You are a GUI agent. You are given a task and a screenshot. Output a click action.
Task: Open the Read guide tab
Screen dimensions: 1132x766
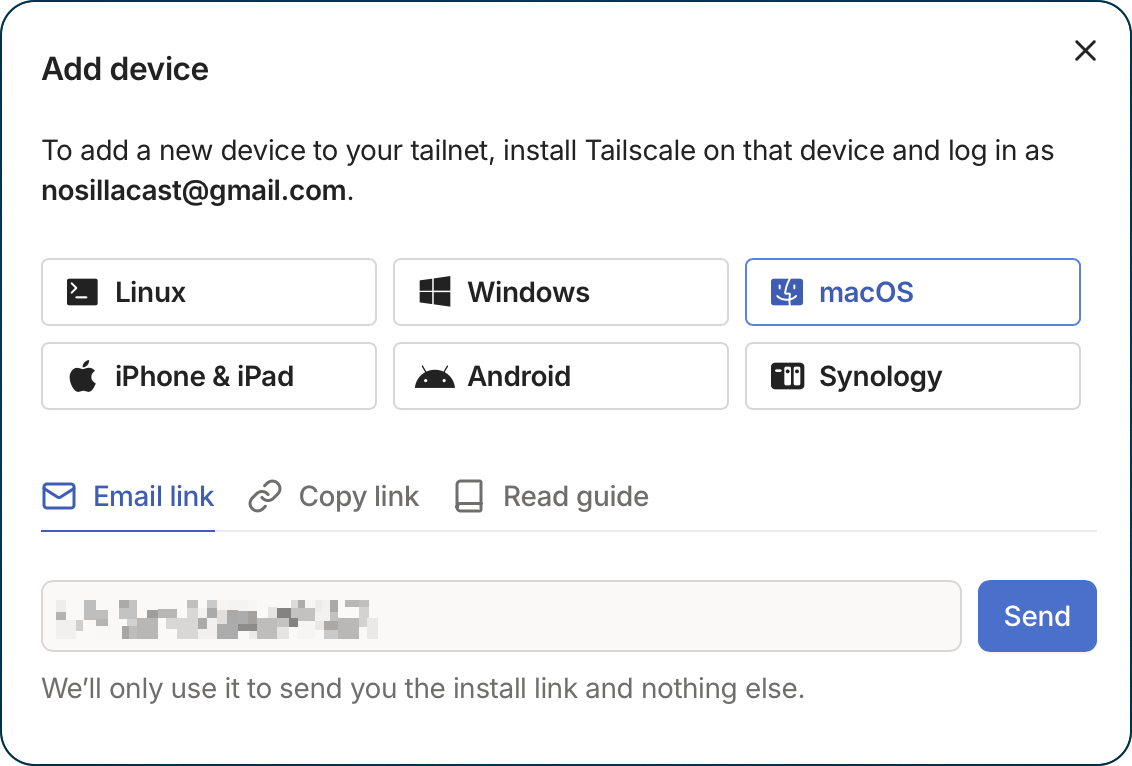tap(552, 497)
